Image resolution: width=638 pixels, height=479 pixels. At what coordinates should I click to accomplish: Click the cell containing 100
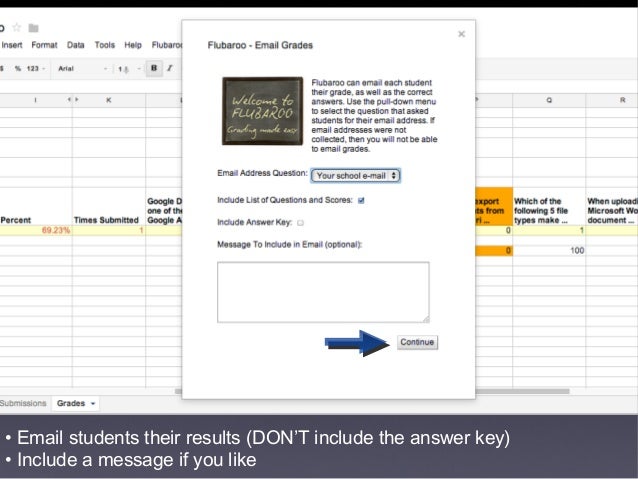click(x=549, y=250)
